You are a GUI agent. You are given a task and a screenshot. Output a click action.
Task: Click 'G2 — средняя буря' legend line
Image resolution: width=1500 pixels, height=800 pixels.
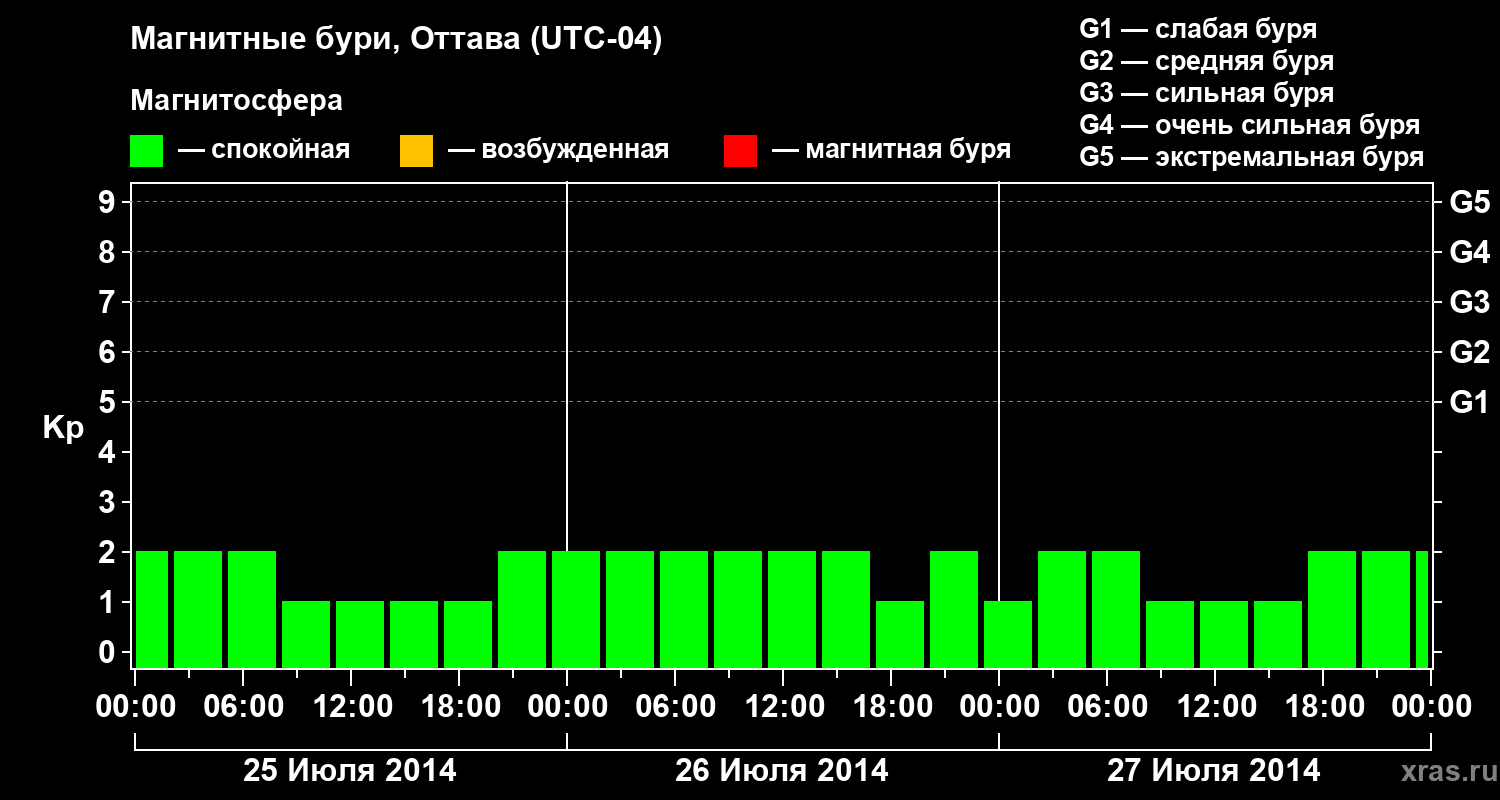click(x=1207, y=61)
